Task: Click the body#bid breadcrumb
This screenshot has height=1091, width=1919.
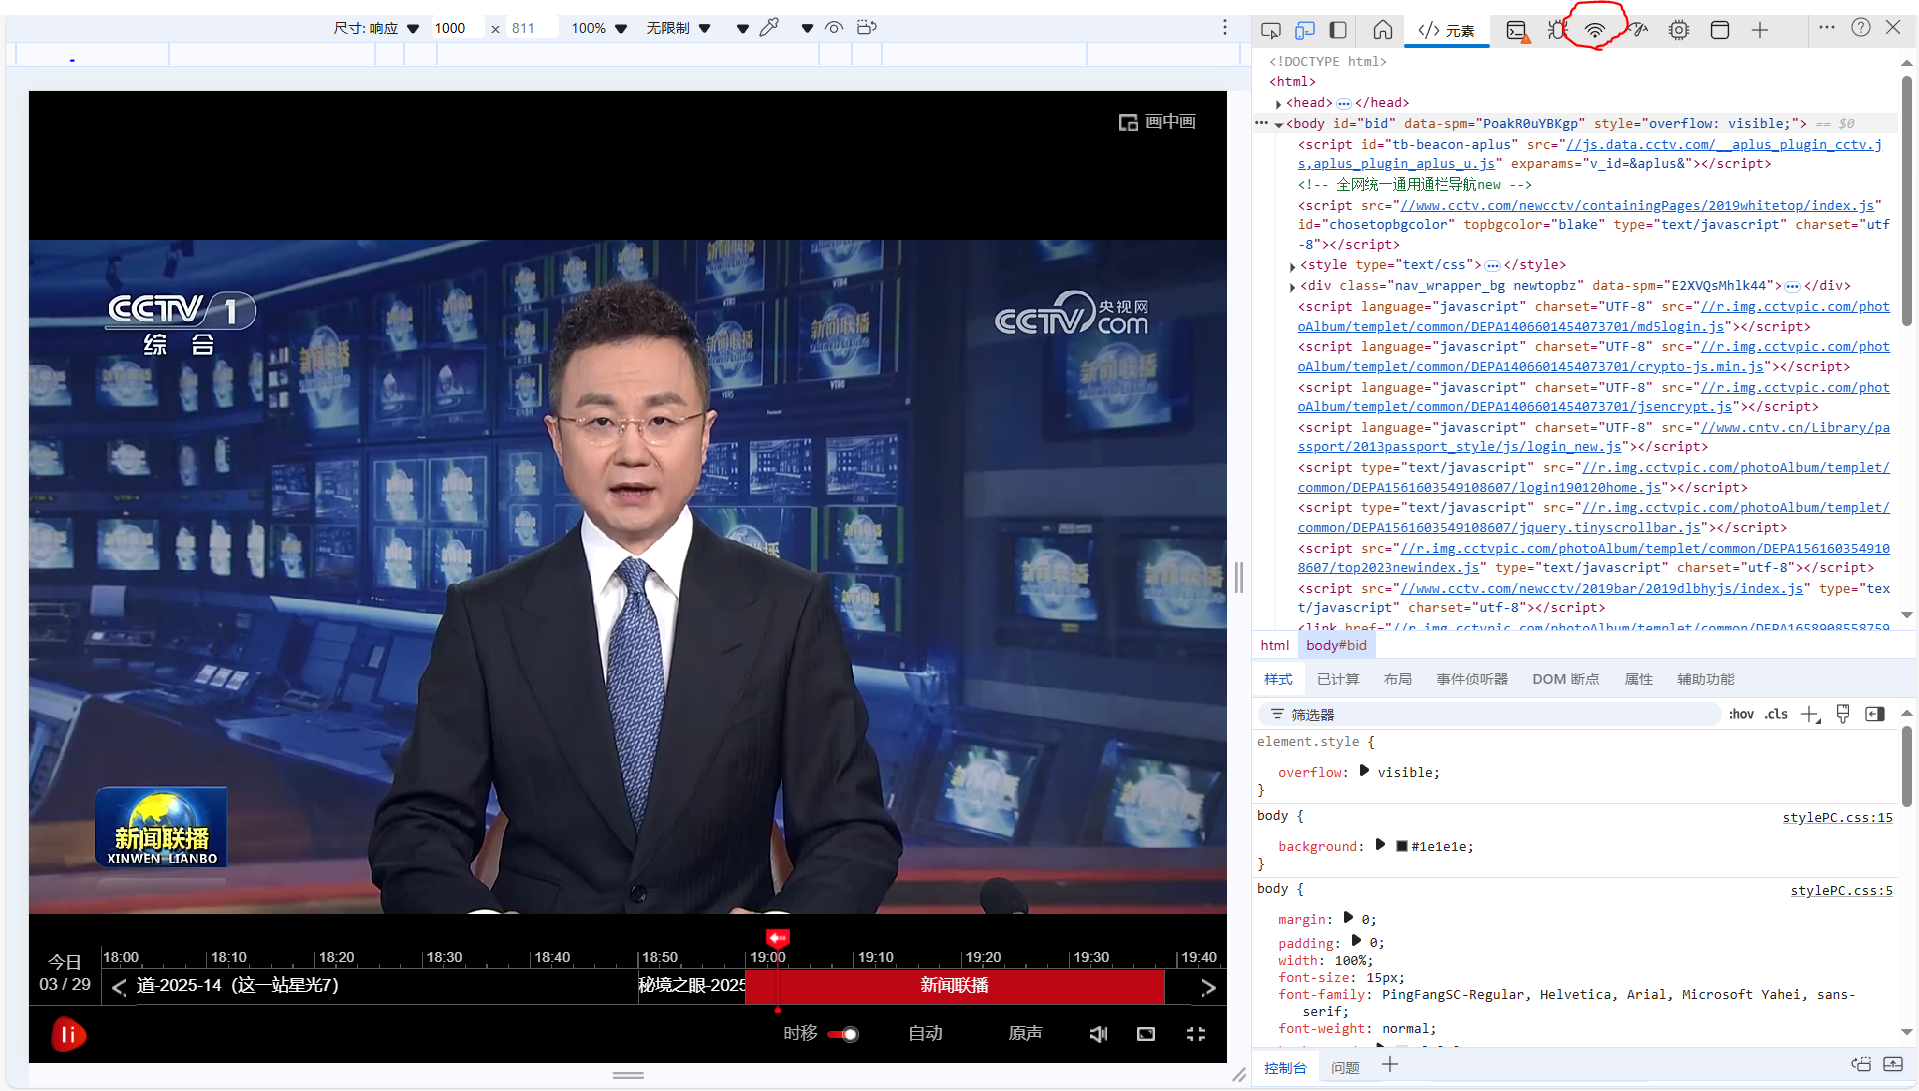Action: pos(1336,645)
